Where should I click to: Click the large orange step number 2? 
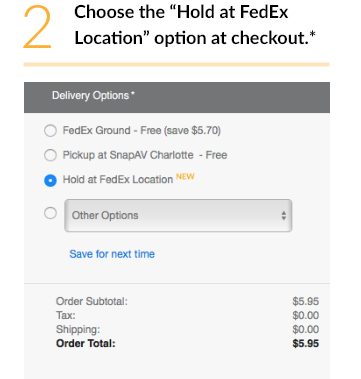37,28
